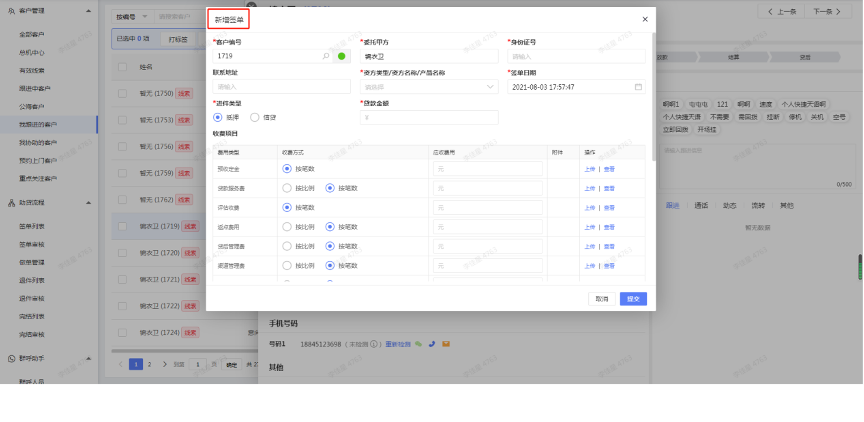Collapse the 客户管理 sidebar section arrow
Image resolution: width=864 pixels, height=422 pixels.
pos(89,11)
